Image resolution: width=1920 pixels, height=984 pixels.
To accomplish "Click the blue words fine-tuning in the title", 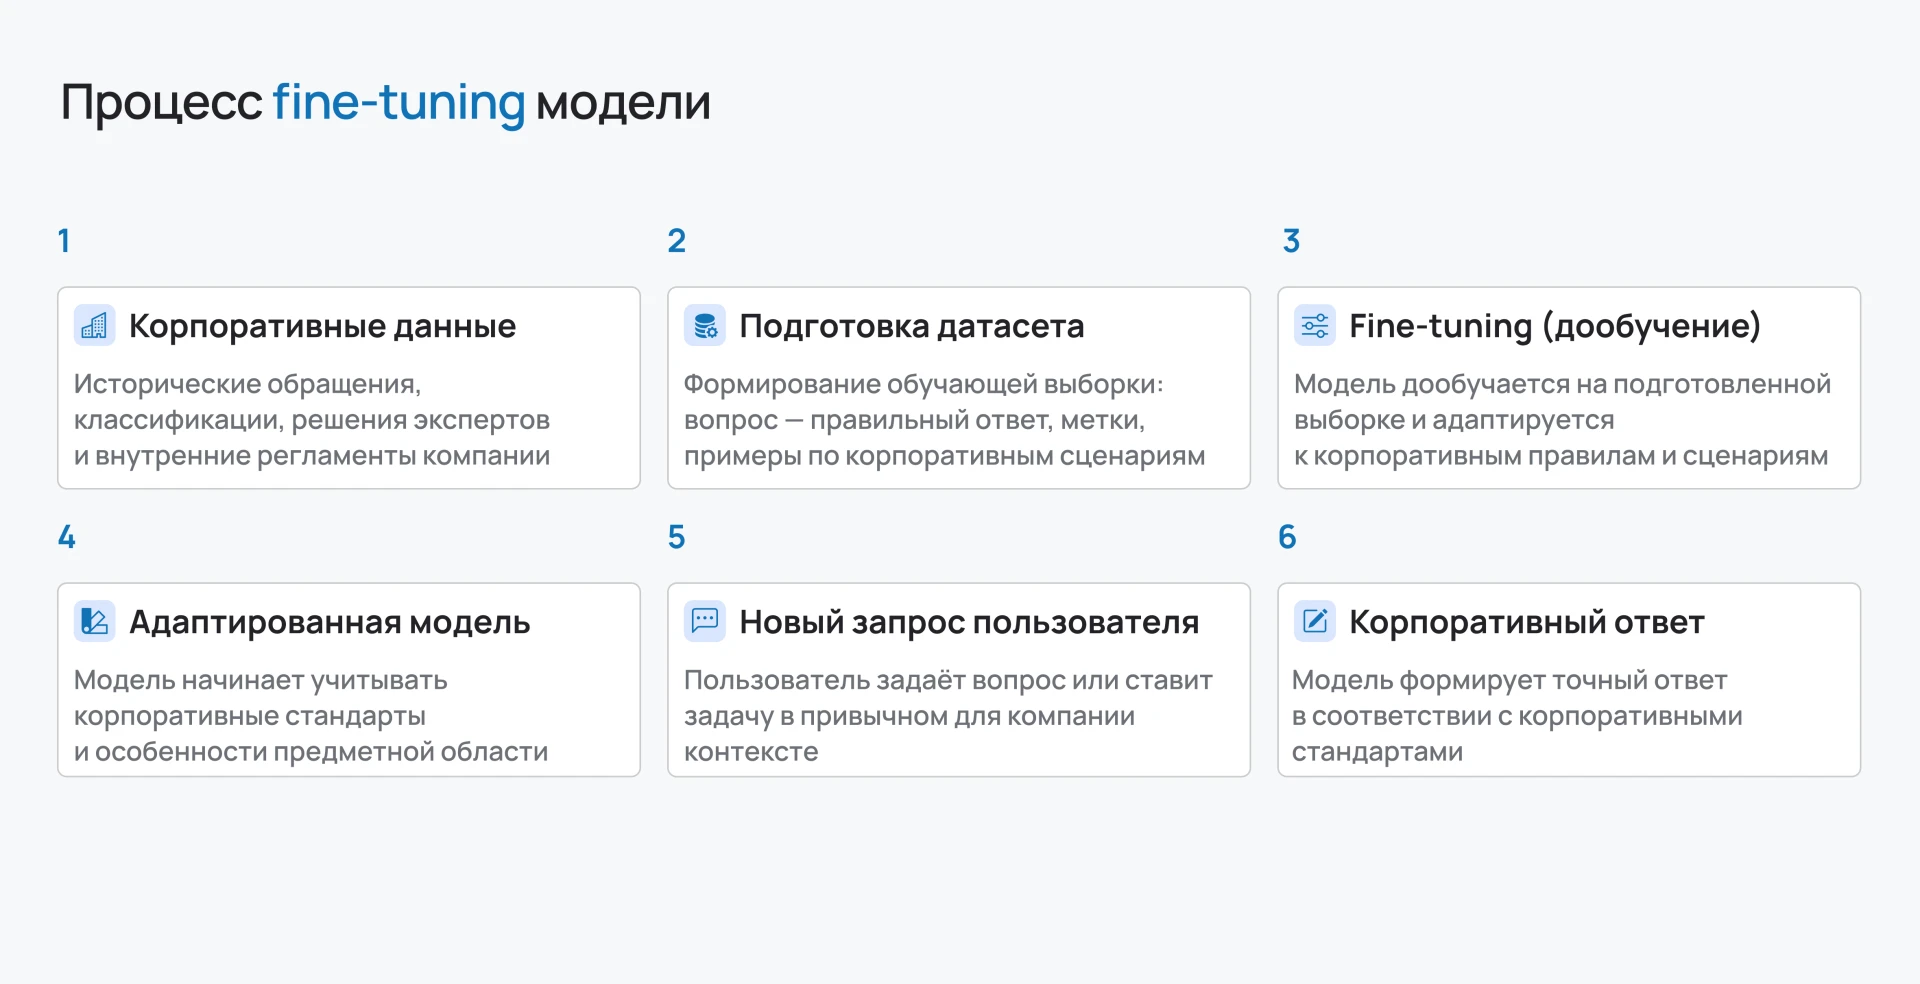I will (398, 103).
